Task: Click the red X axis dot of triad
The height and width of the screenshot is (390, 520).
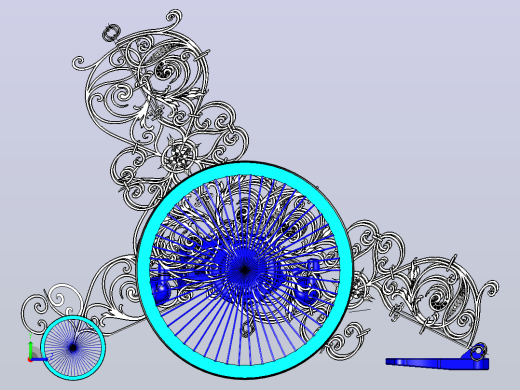Action: 30,360
